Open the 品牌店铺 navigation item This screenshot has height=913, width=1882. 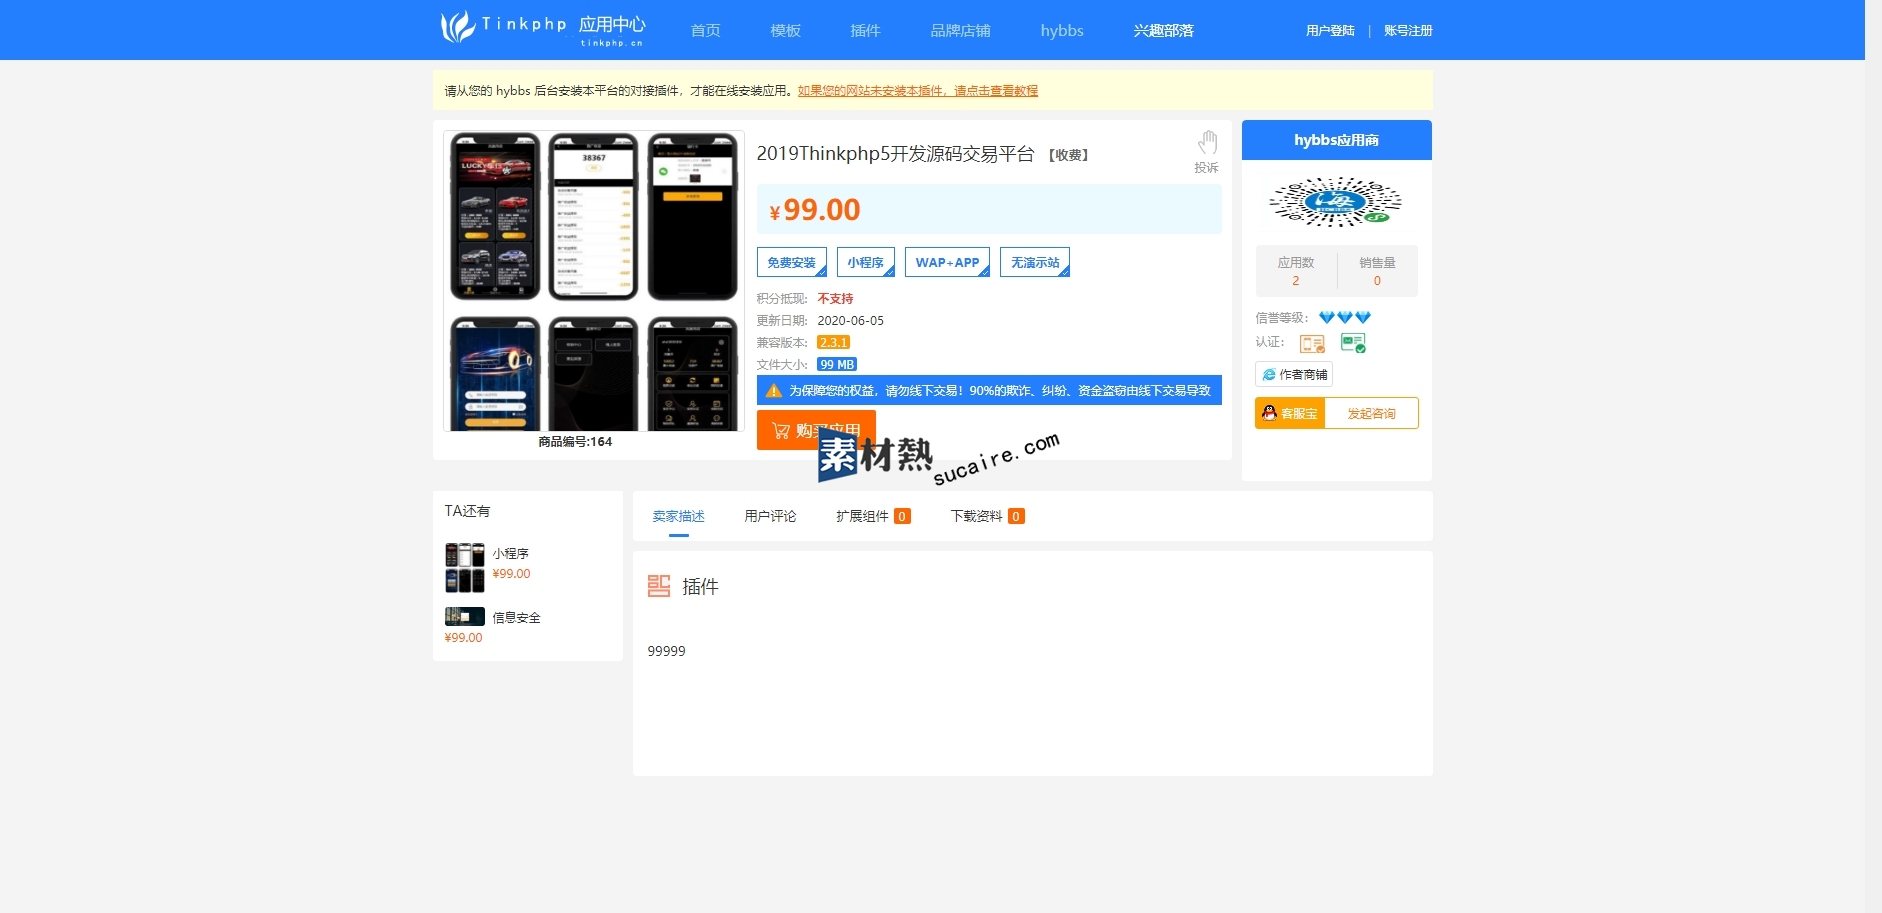(x=960, y=31)
